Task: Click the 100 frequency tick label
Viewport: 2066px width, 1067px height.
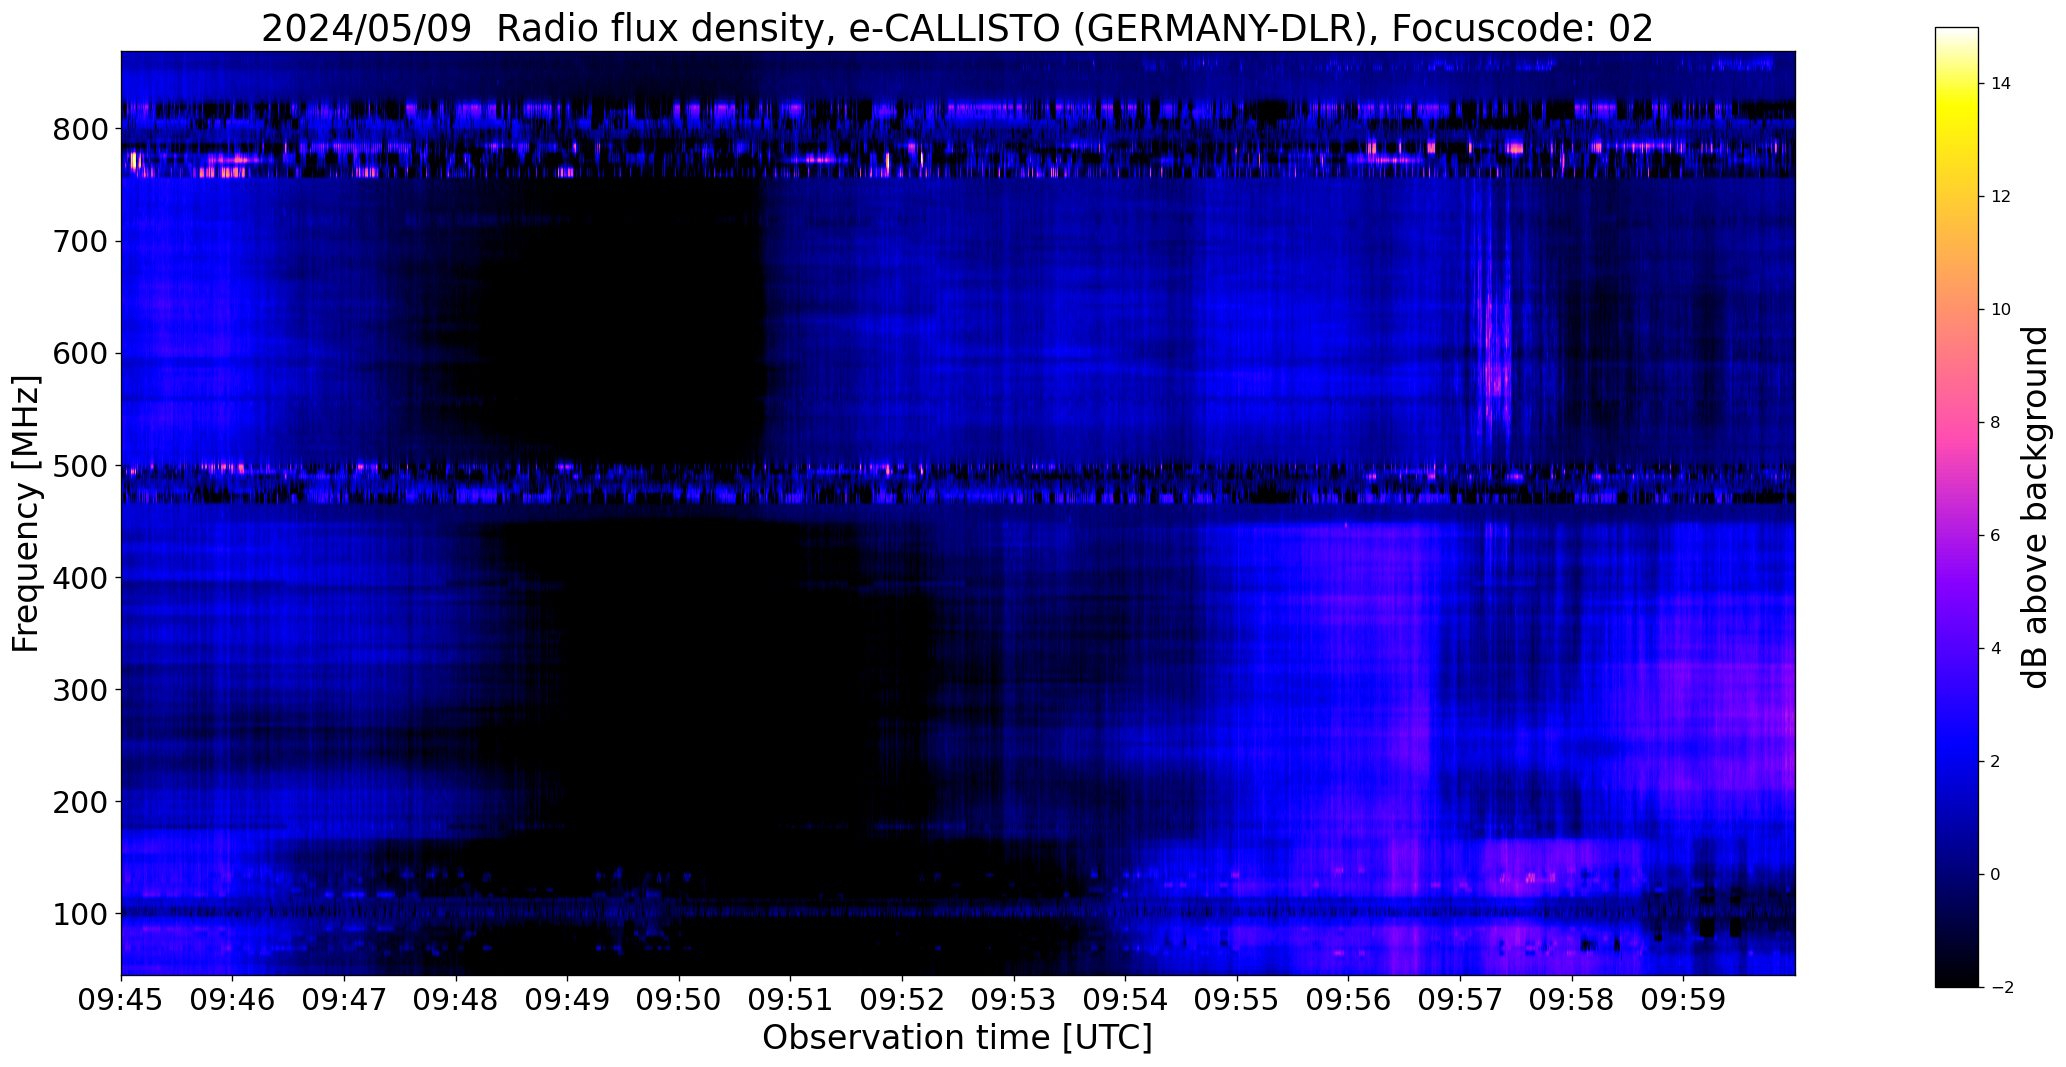Action: (x=80, y=914)
